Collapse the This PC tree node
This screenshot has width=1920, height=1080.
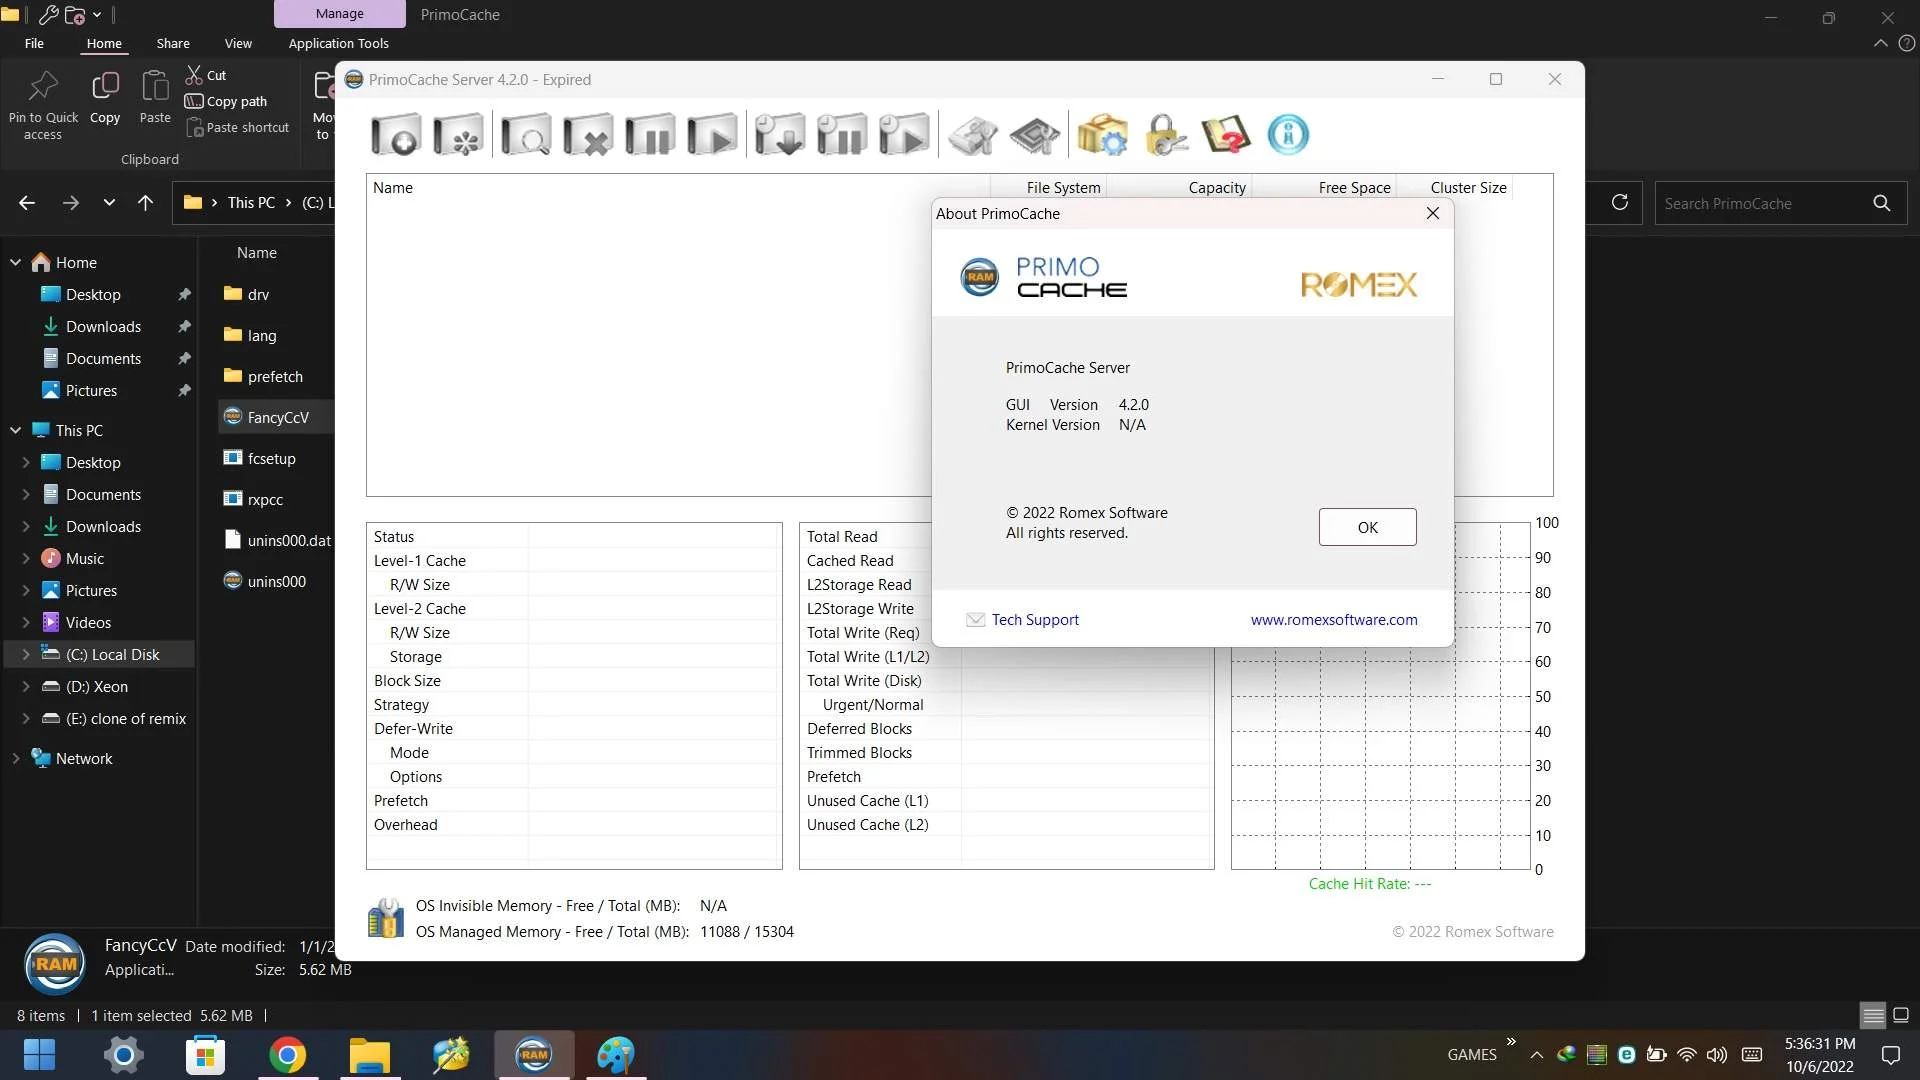(x=15, y=430)
